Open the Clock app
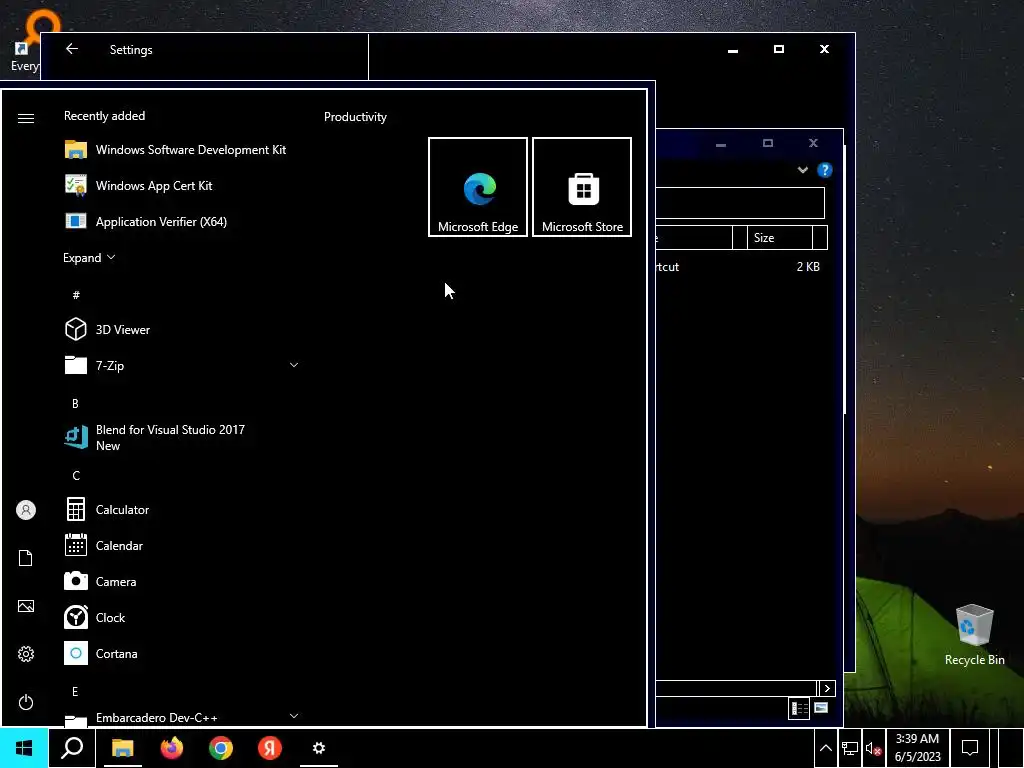This screenshot has height=768, width=1024. [x=182, y=617]
